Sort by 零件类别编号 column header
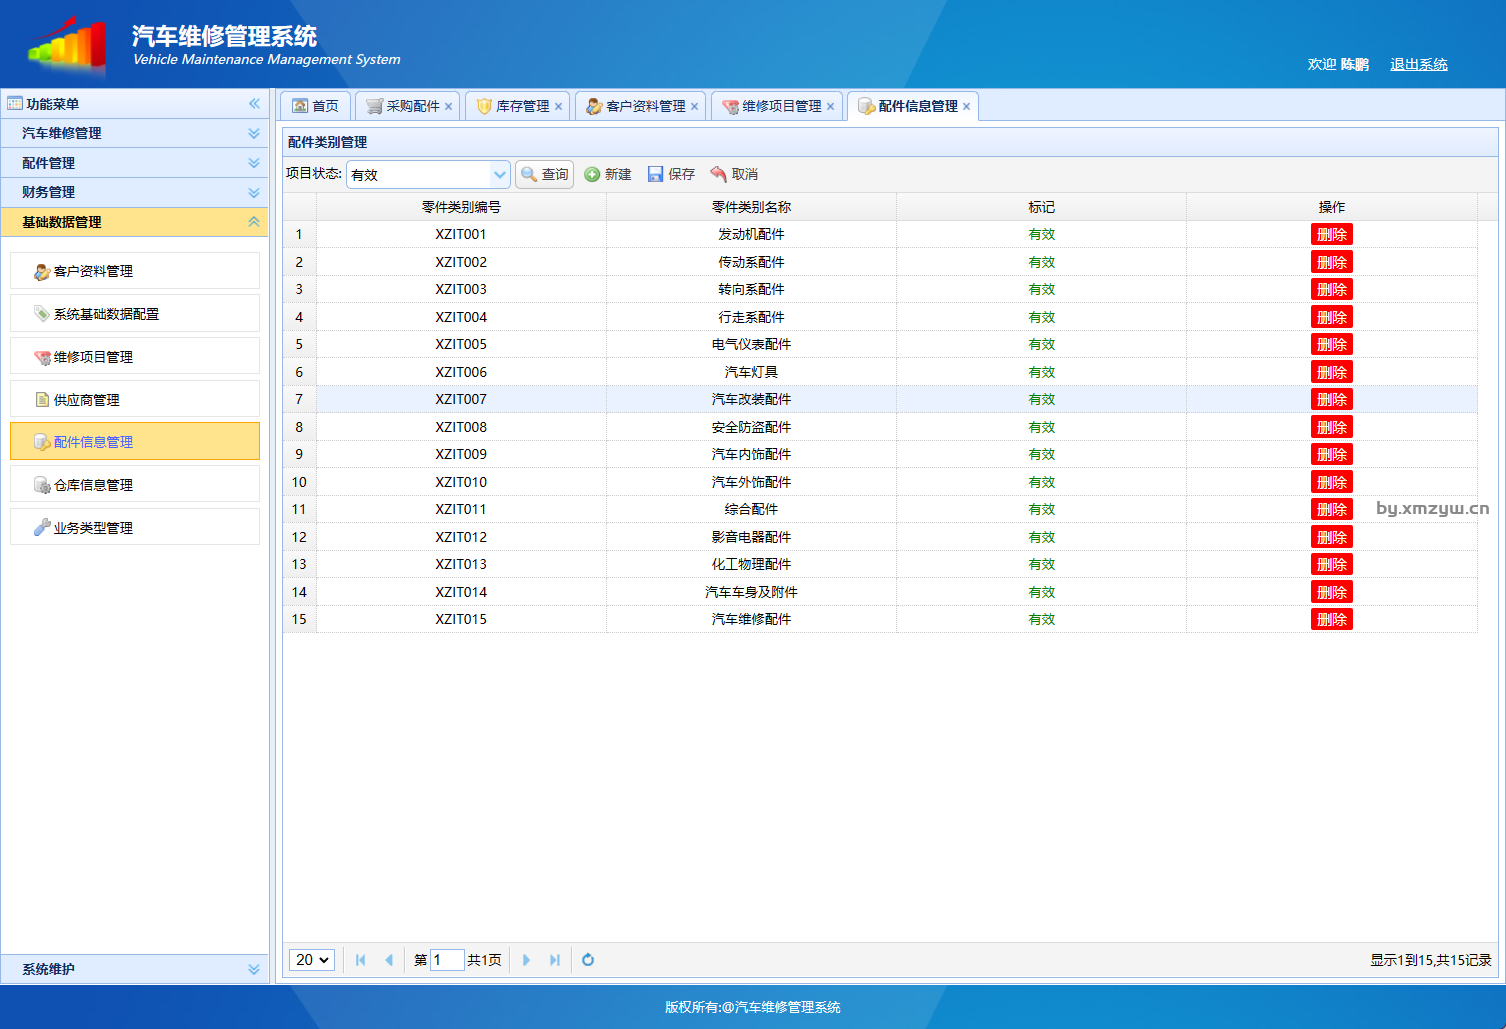This screenshot has height=1029, width=1506. (x=461, y=207)
